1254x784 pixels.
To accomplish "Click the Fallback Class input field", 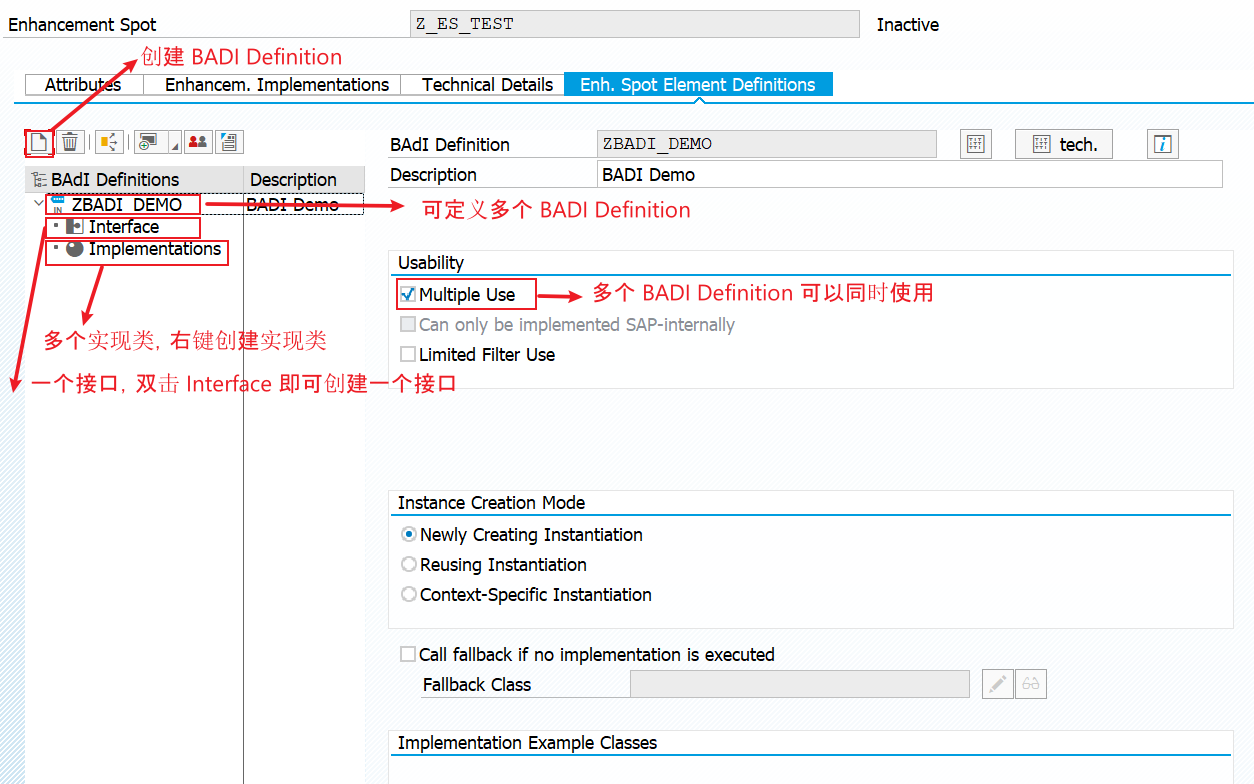I will 800,684.
